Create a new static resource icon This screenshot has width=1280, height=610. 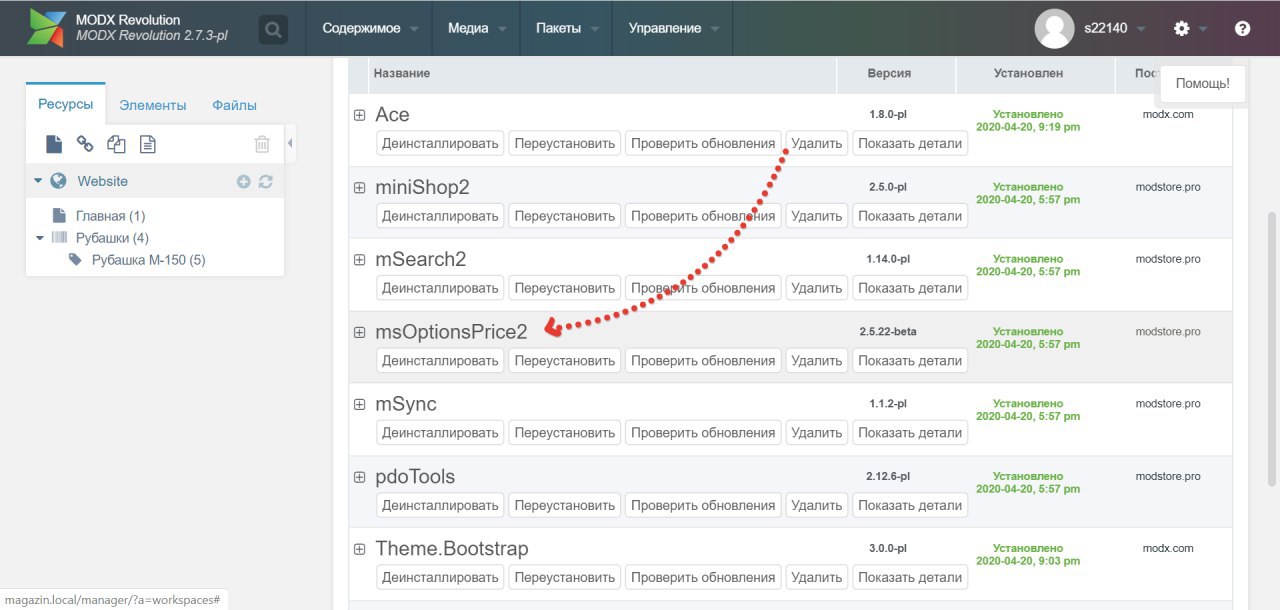pos(148,144)
